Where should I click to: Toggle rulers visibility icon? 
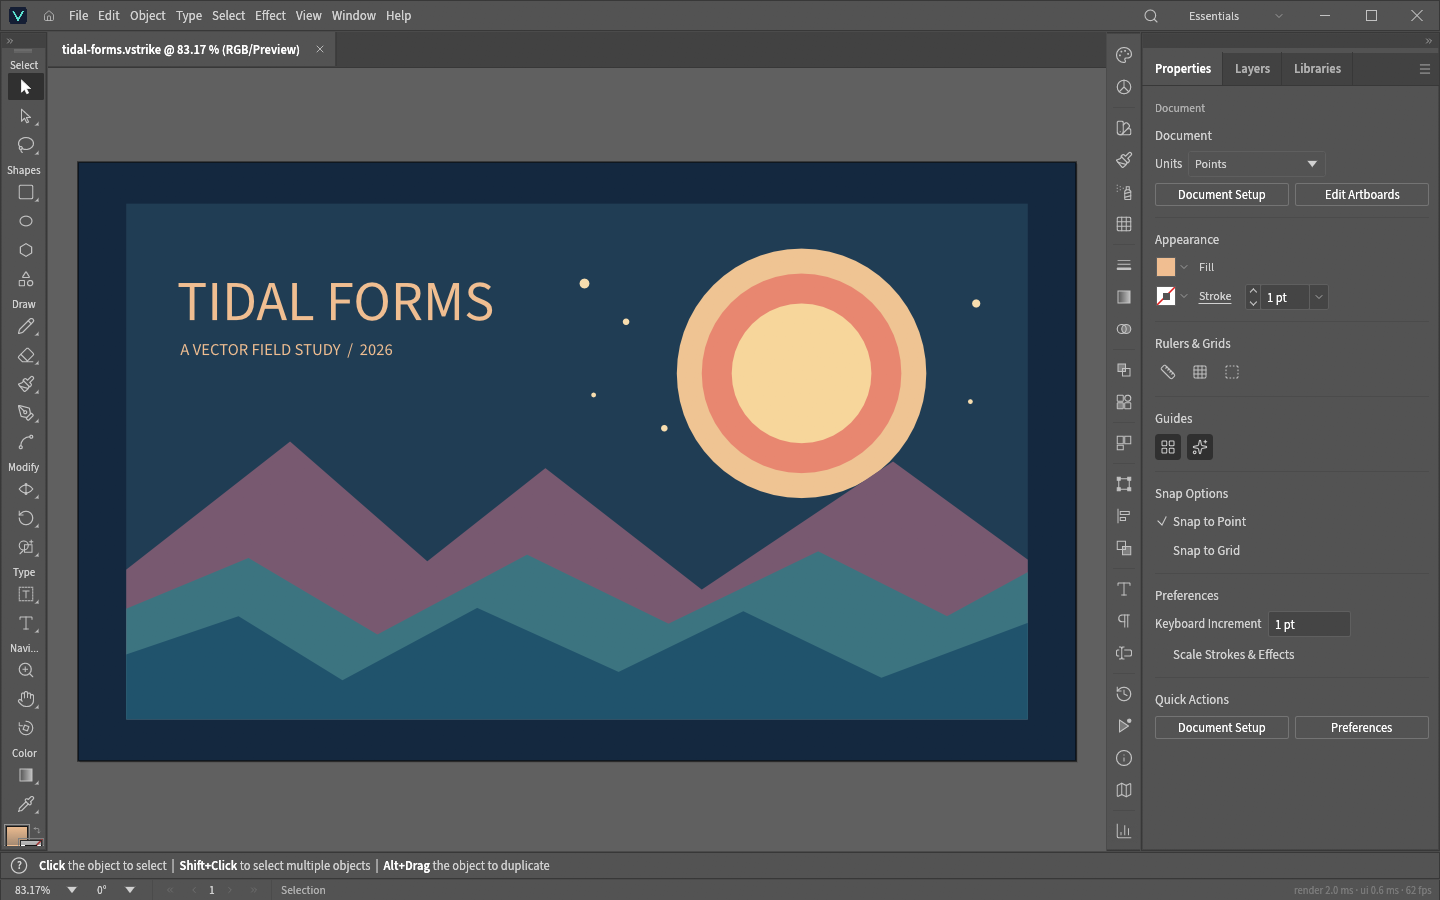point(1168,372)
